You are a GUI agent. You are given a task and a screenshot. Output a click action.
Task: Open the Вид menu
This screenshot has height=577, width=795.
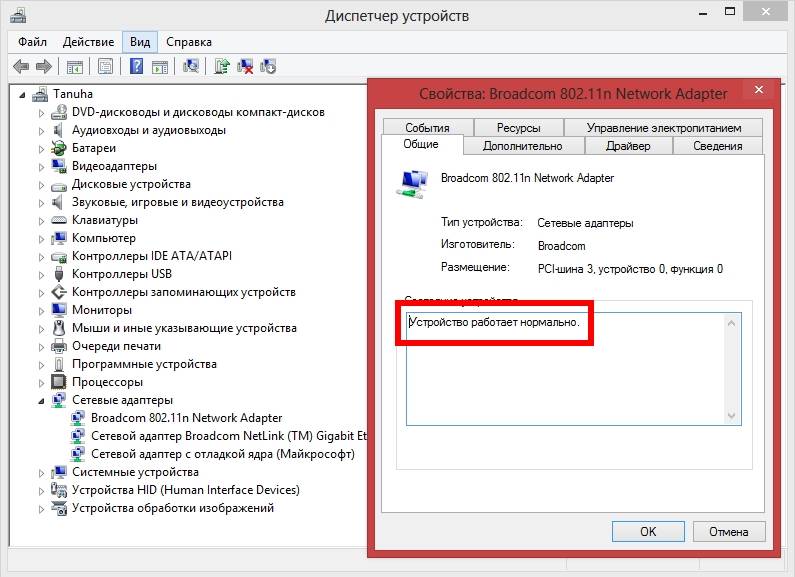point(140,42)
